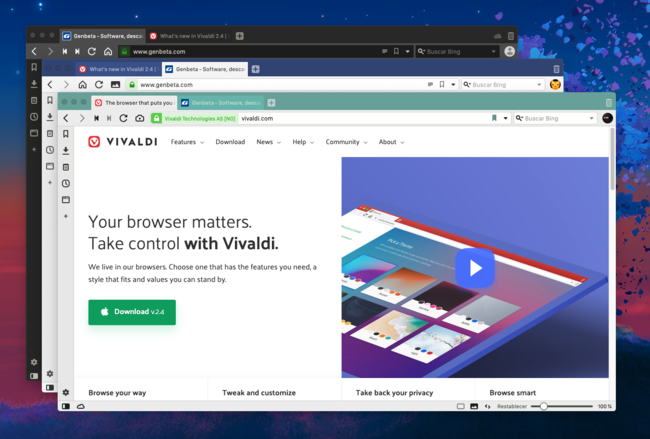Toggle side panel from front window status bar
This screenshot has height=439, width=650.
tap(65, 406)
